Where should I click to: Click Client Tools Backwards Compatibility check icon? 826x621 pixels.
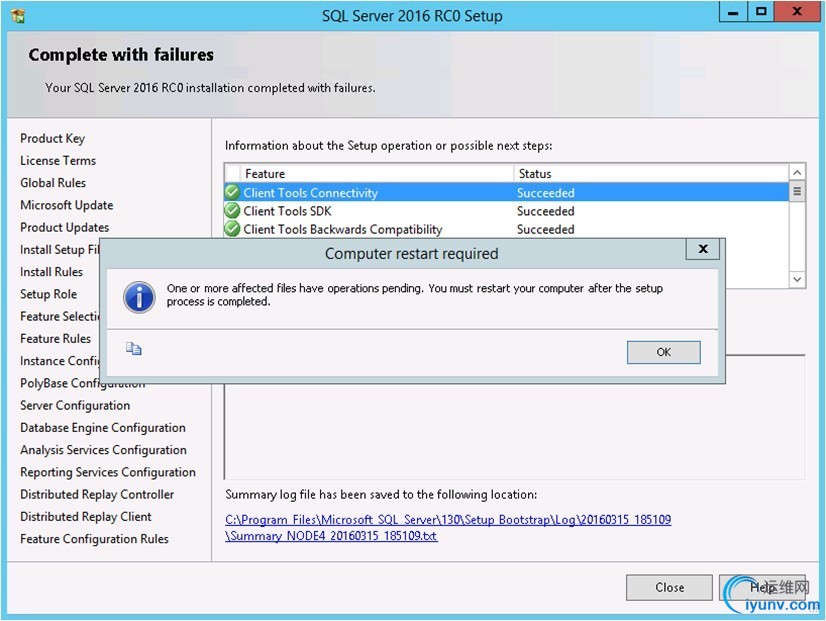pyautogui.click(x=232, y=229)
